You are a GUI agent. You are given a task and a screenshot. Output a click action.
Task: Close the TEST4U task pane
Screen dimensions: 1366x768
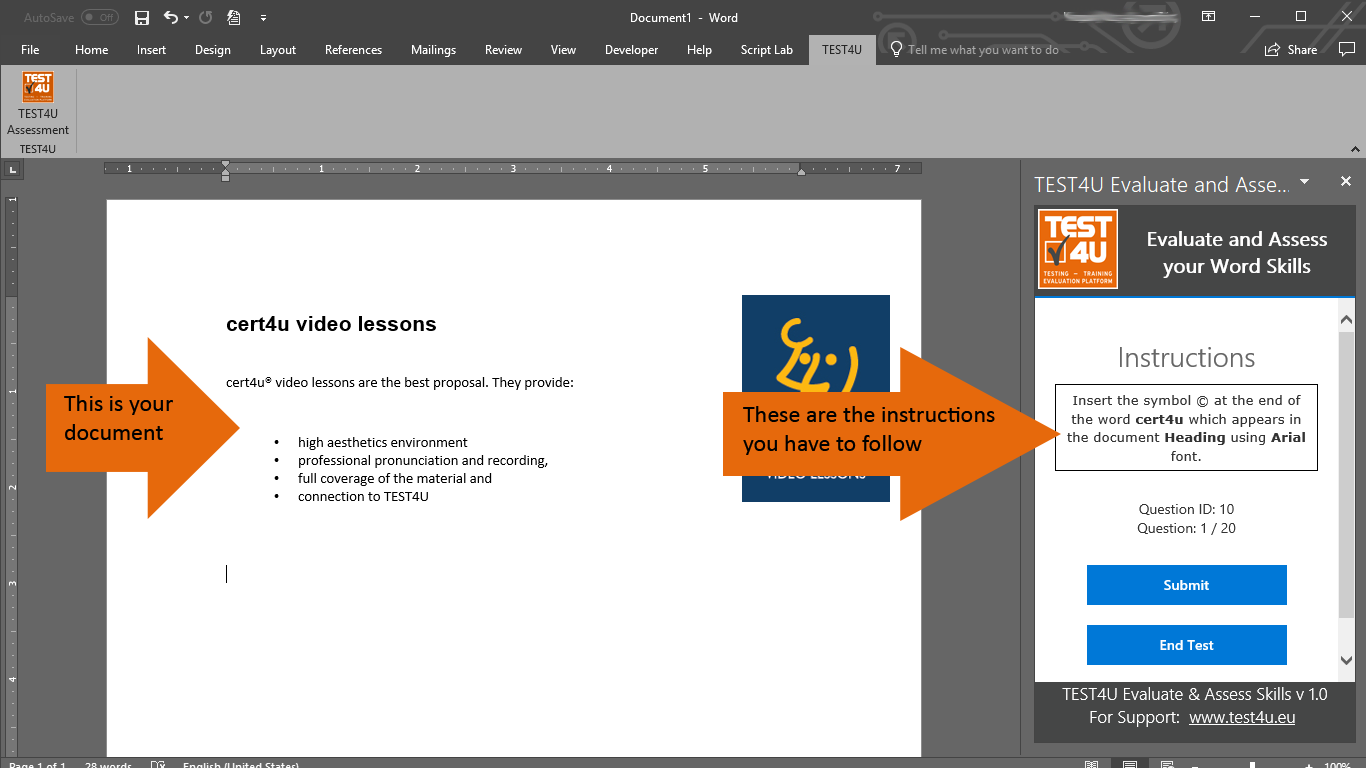1346,181
